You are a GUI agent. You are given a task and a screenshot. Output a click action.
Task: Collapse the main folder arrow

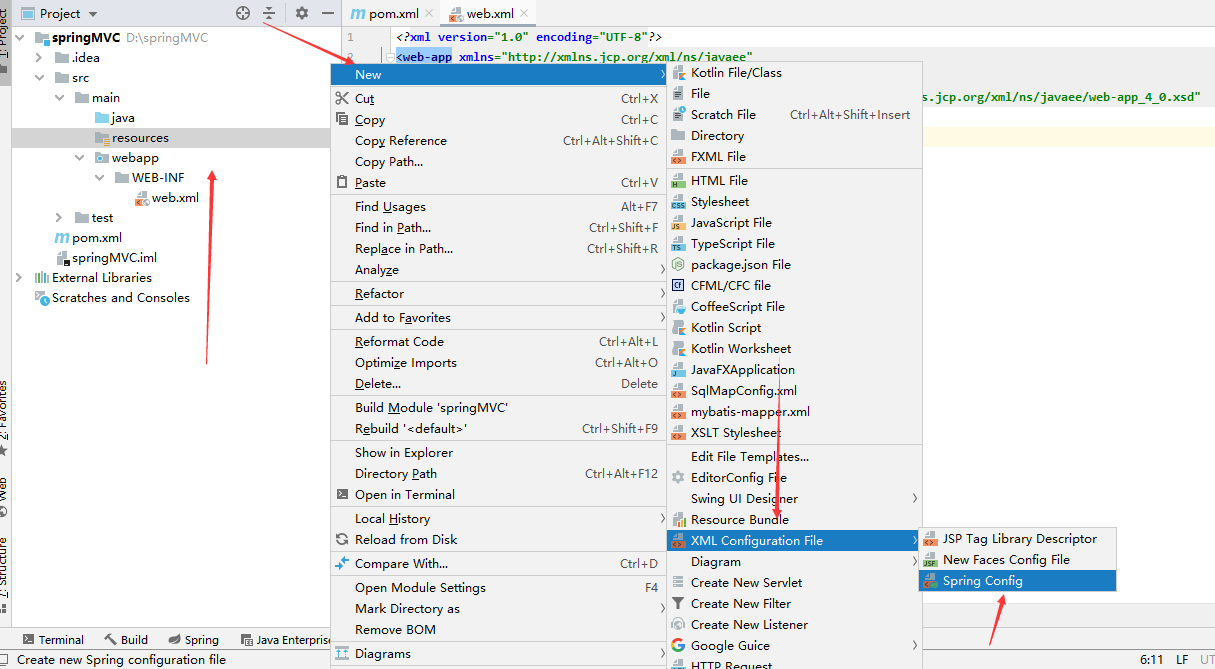(x=60, y=98)
